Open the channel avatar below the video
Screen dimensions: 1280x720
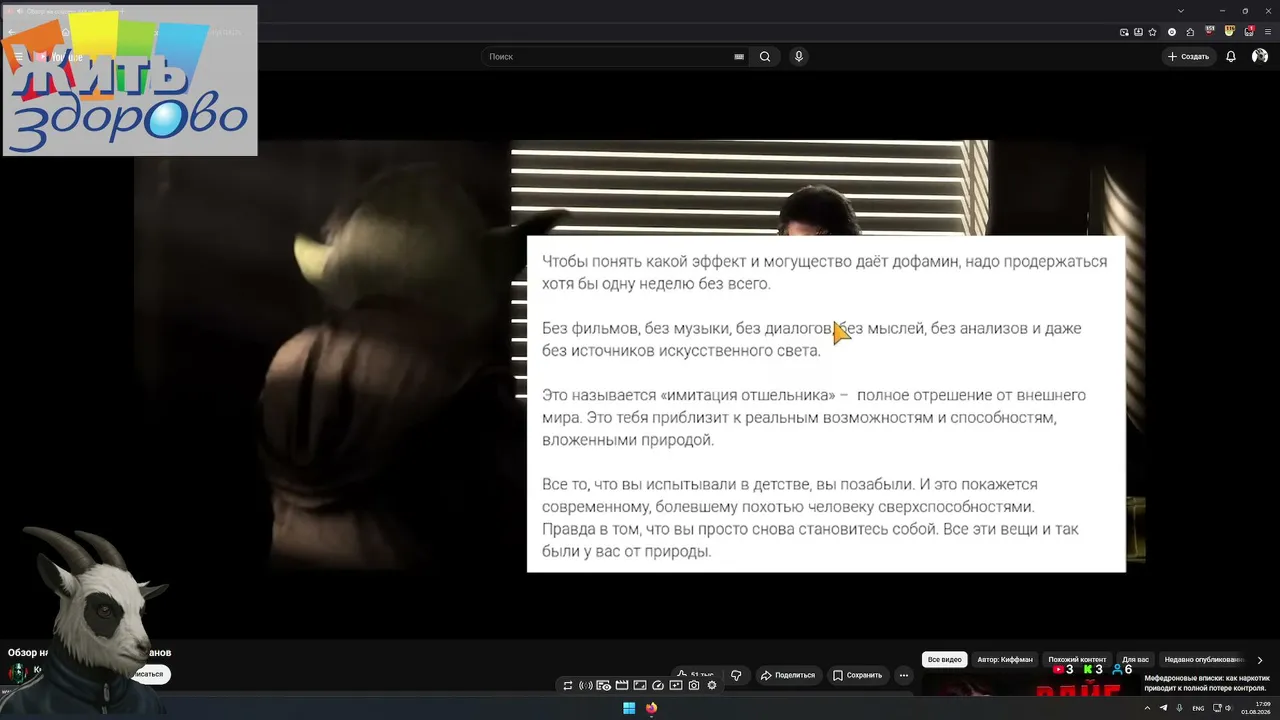[17, 673]
